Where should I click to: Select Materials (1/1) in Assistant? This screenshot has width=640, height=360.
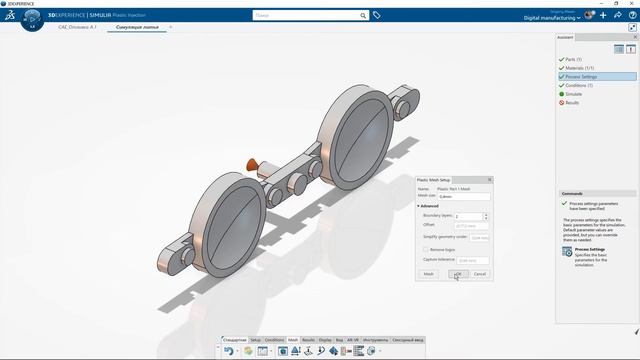tap(580, 68)
